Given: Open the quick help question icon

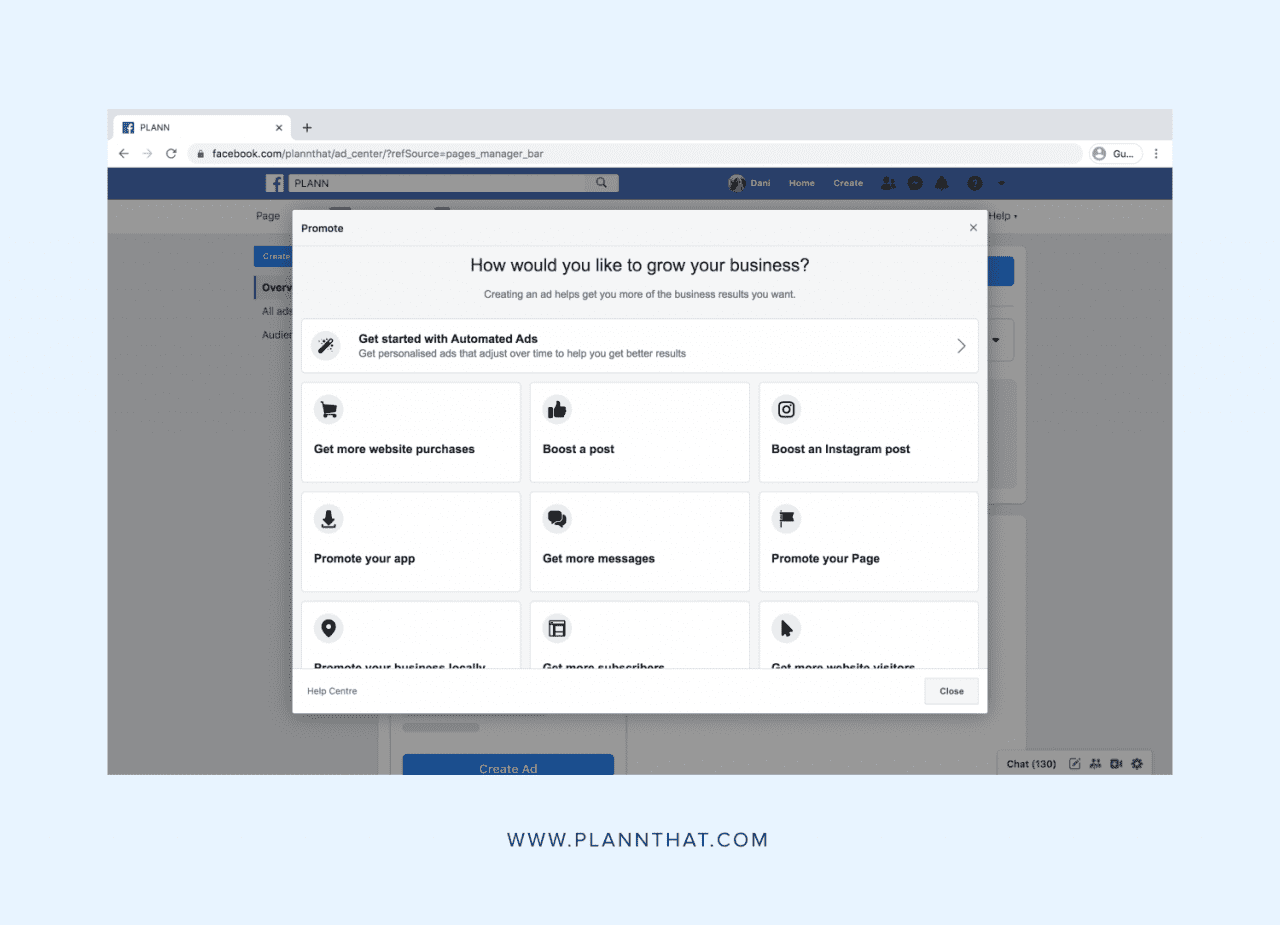Looking at the screenshot, I should 974,183.
